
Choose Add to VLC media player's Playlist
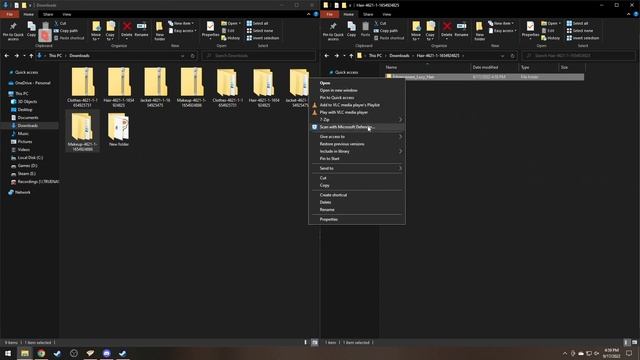357,105
